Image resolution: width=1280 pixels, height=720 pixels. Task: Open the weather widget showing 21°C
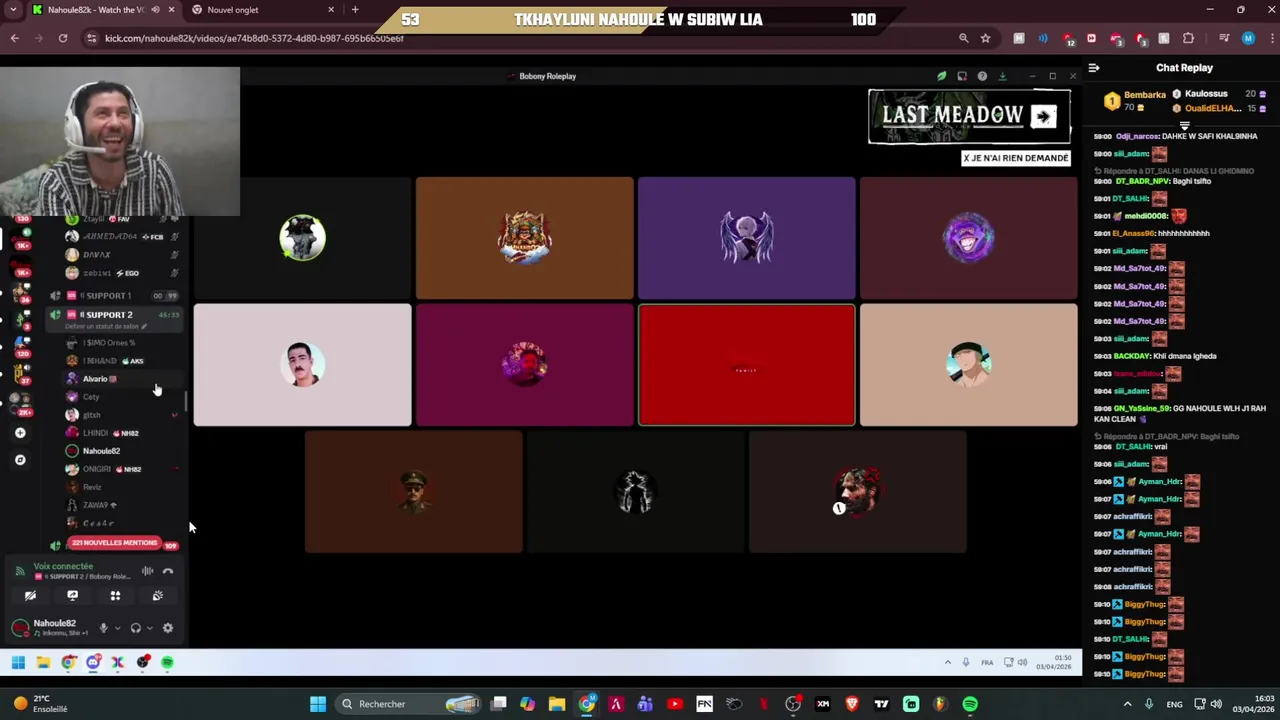pos(40,704)
